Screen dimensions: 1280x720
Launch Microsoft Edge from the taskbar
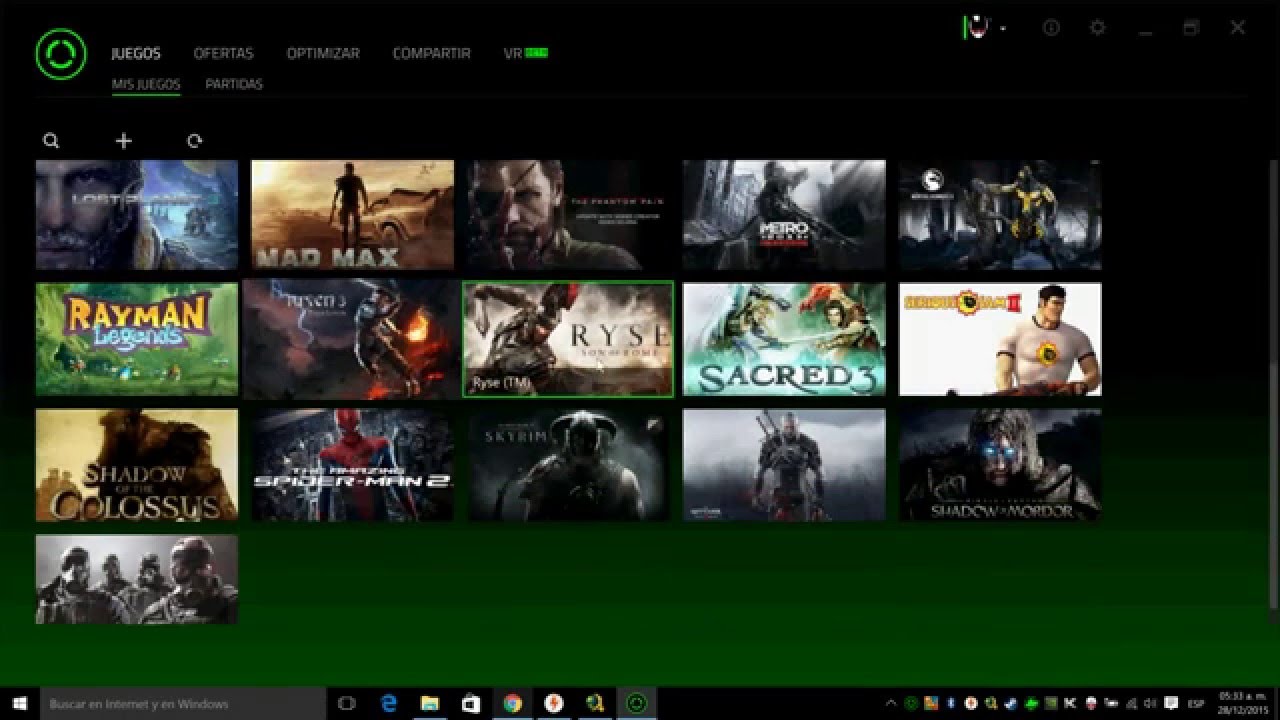coord(389,704)
